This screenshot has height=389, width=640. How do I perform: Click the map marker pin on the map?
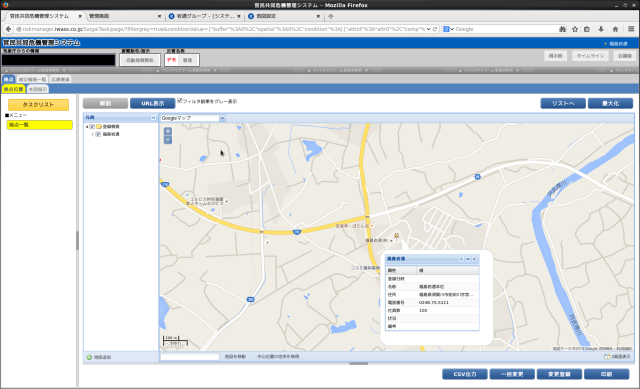click(x=396, y=236)
